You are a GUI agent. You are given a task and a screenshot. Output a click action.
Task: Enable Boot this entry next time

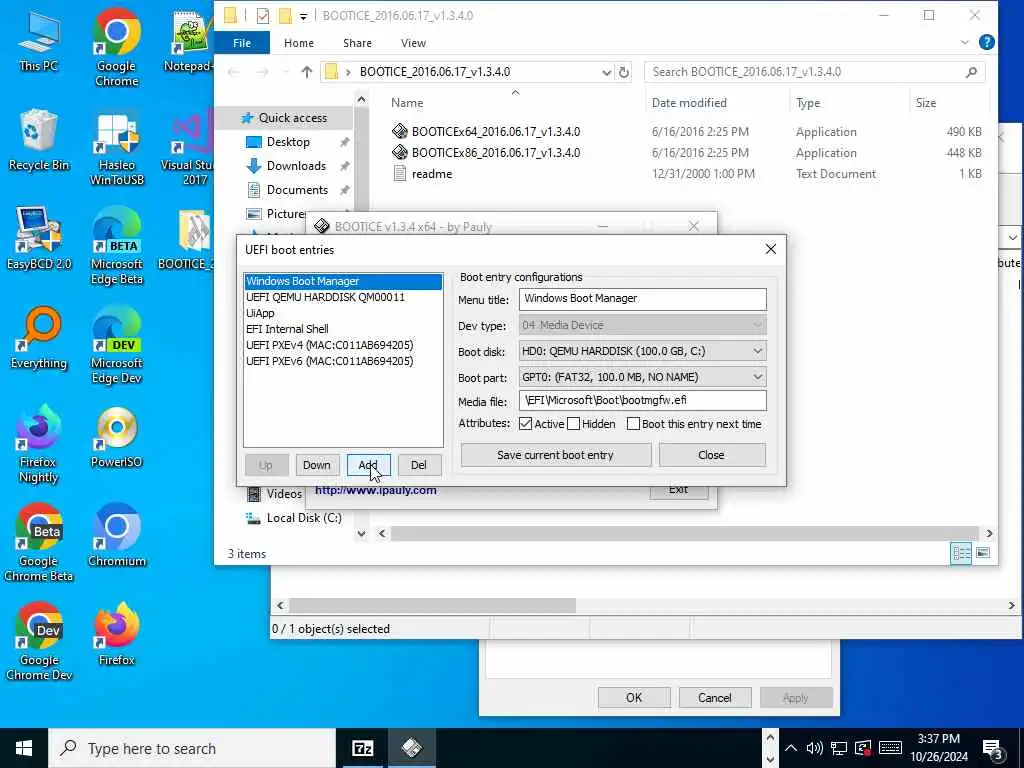(x=633, y=424)
